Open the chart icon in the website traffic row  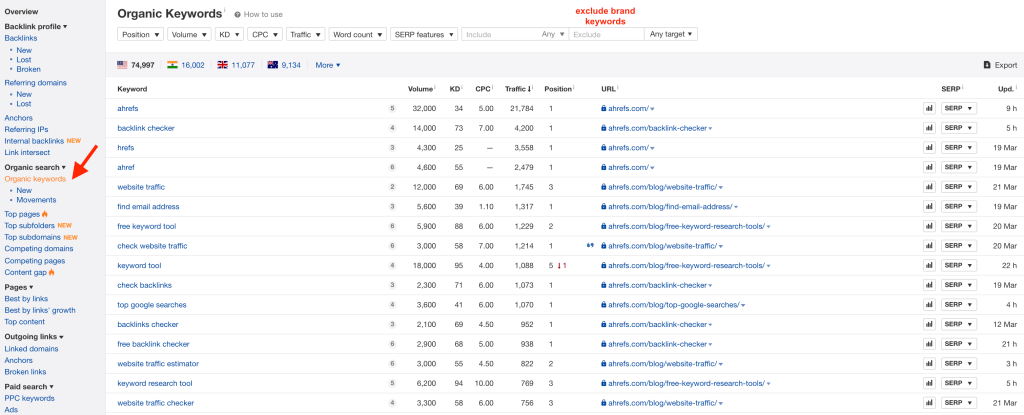tap(929, 187)
